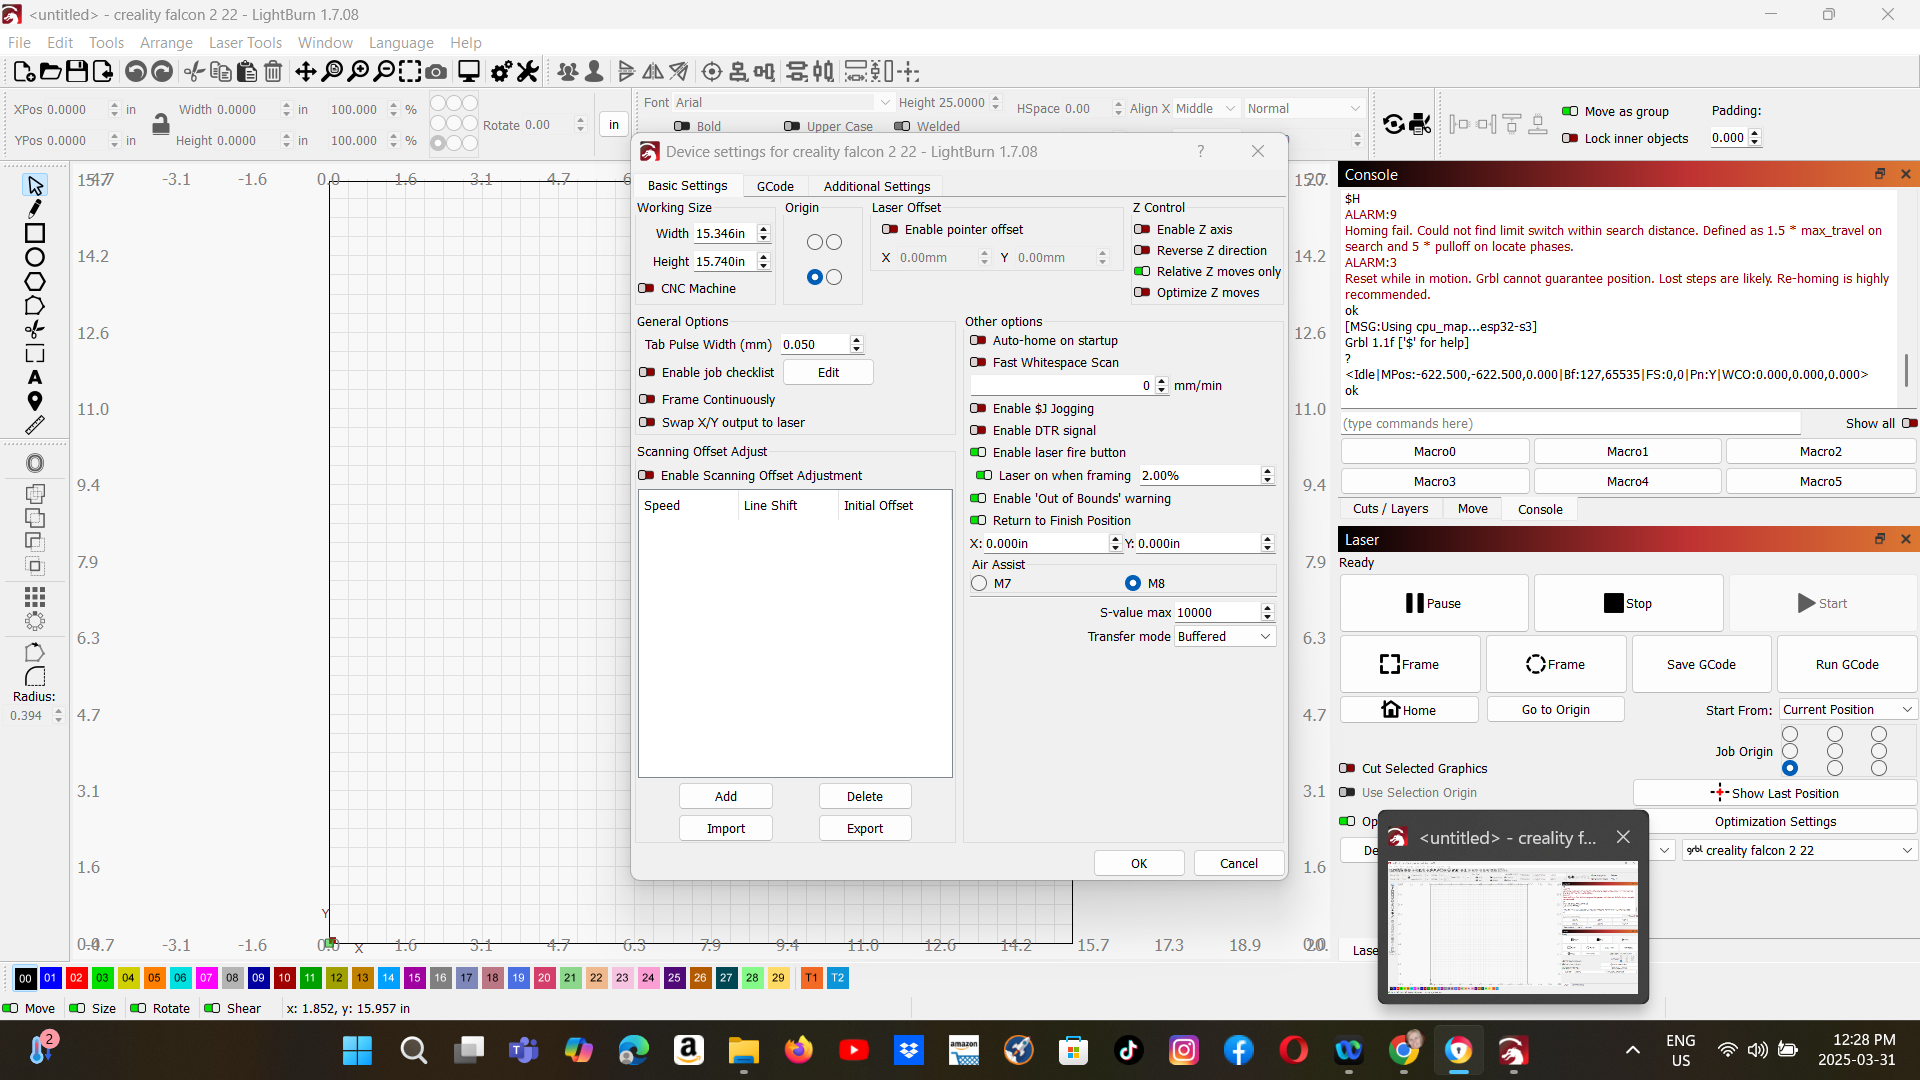Toggle Auto-home on startup

(x=978, y=341)
